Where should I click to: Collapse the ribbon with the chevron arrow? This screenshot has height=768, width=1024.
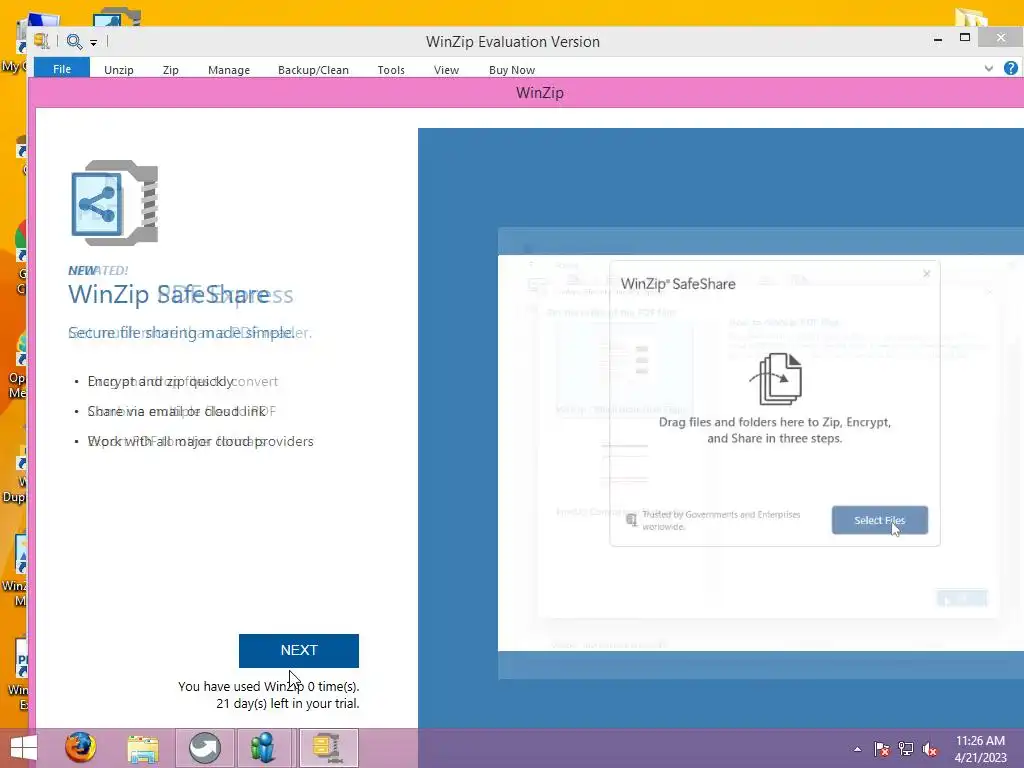pyautogui.click(x=989, y=68)
